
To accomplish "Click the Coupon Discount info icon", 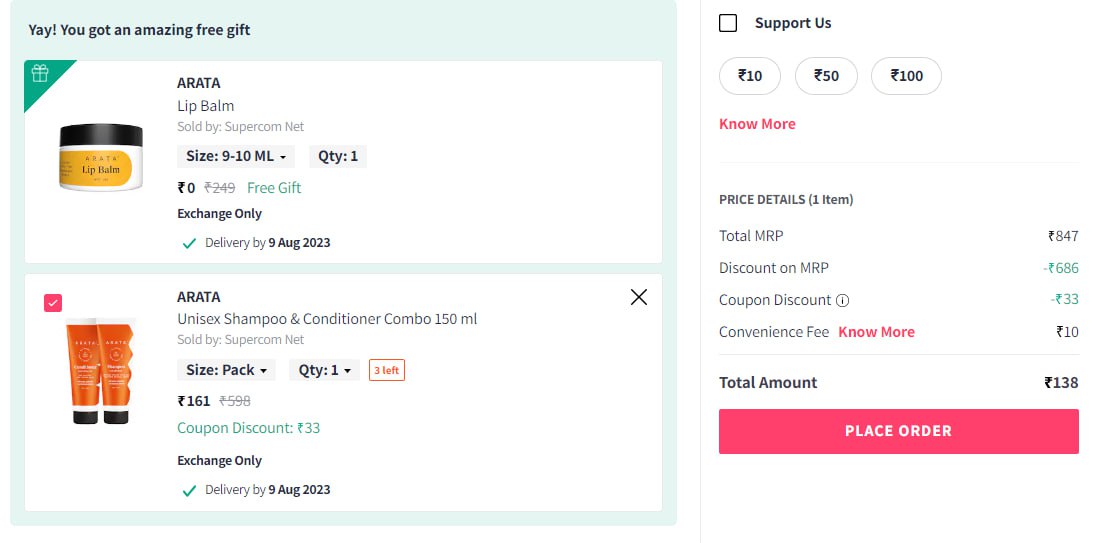I will (x=843, y=301).
